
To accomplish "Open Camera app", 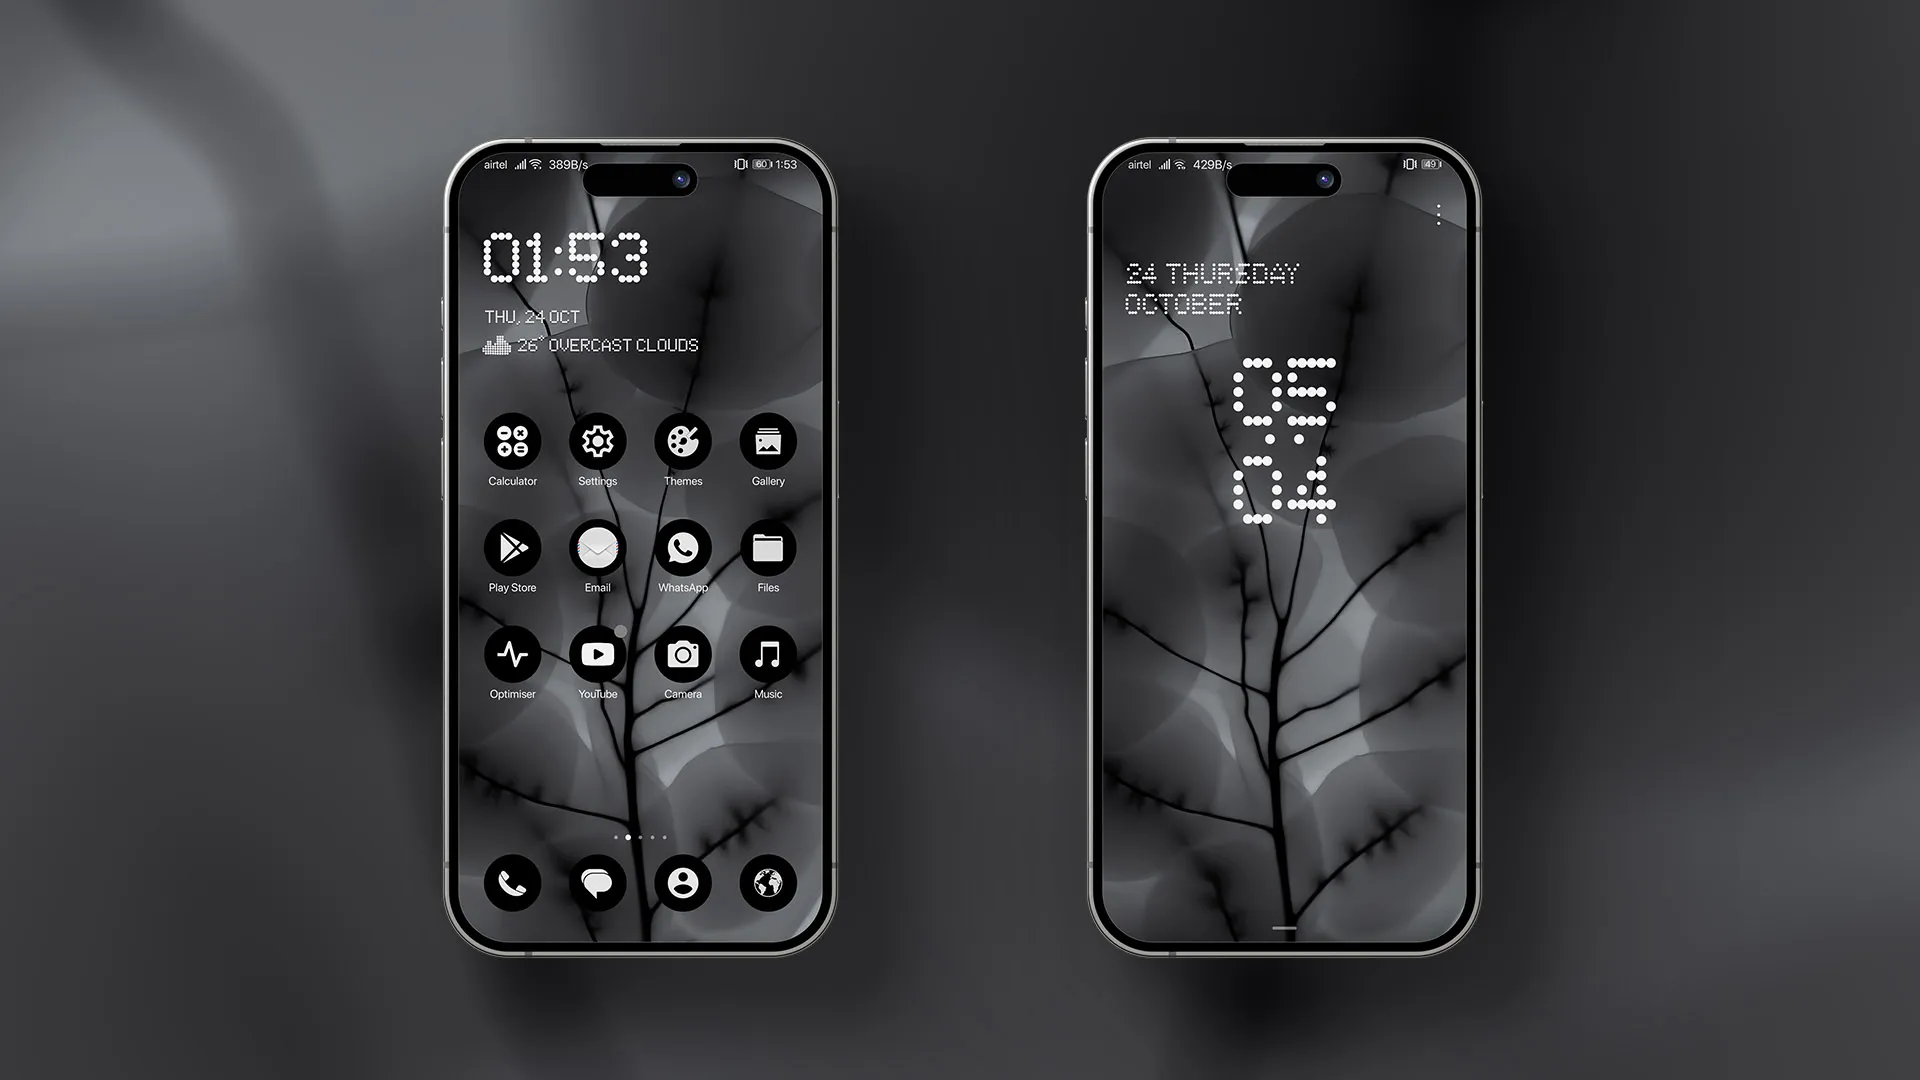I will click(x=683, y=654).
